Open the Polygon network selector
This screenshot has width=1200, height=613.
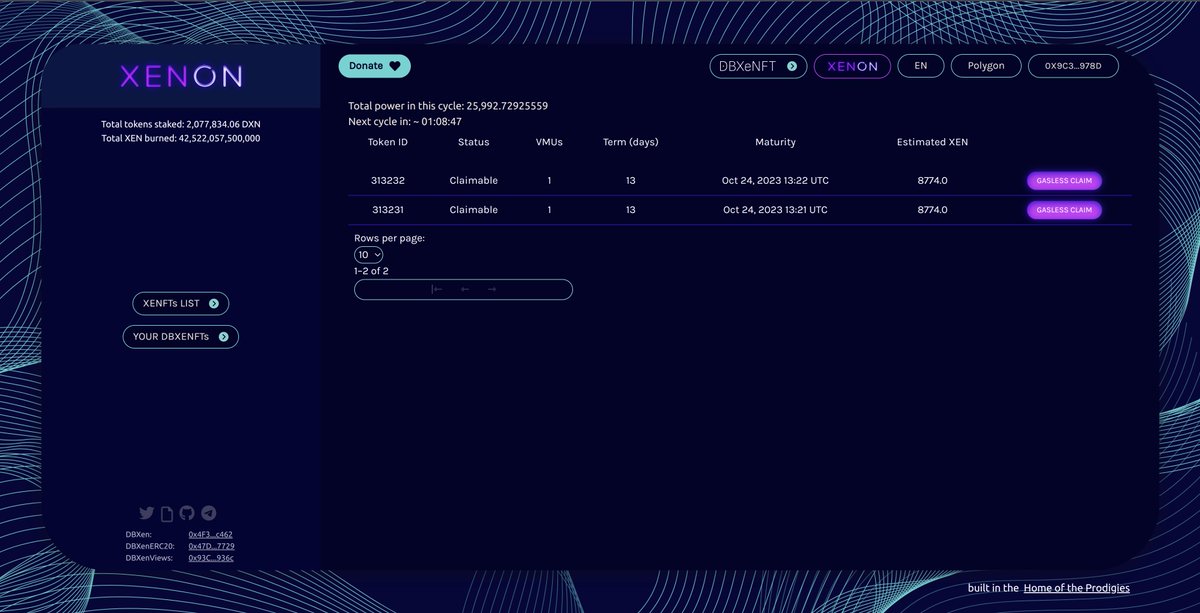point(986,65)
